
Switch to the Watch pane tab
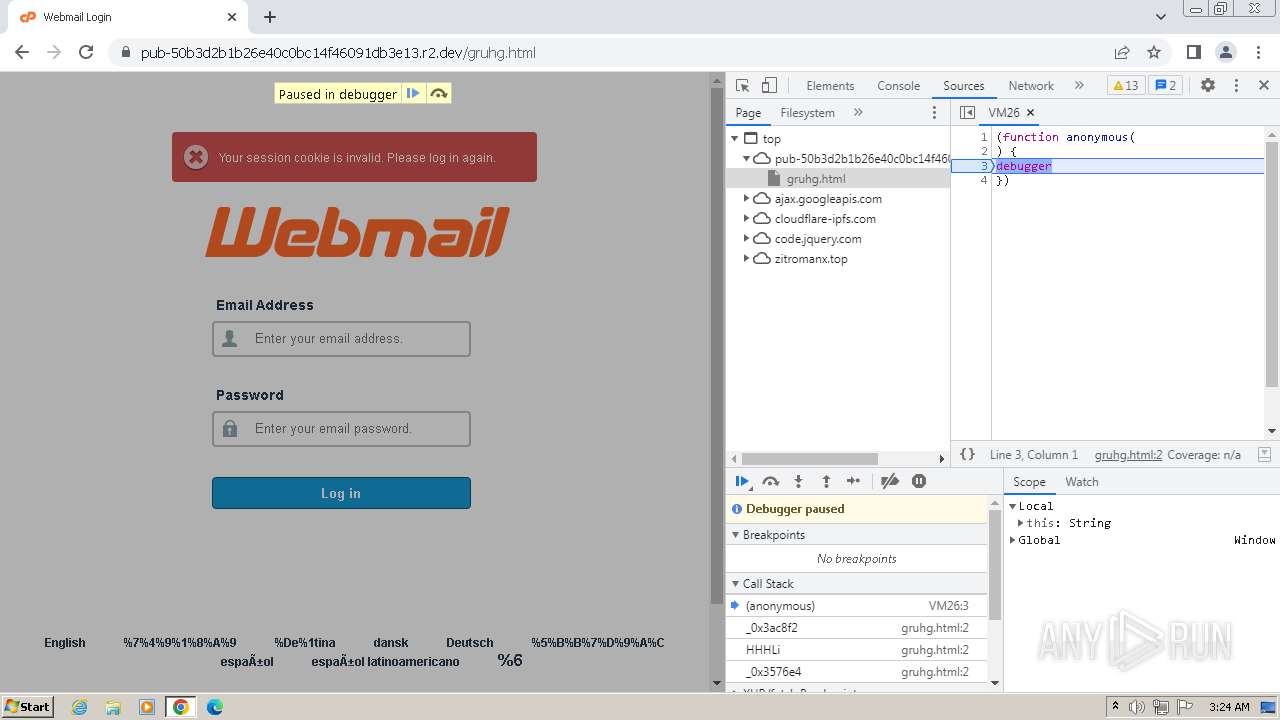tap(1082, 482)
